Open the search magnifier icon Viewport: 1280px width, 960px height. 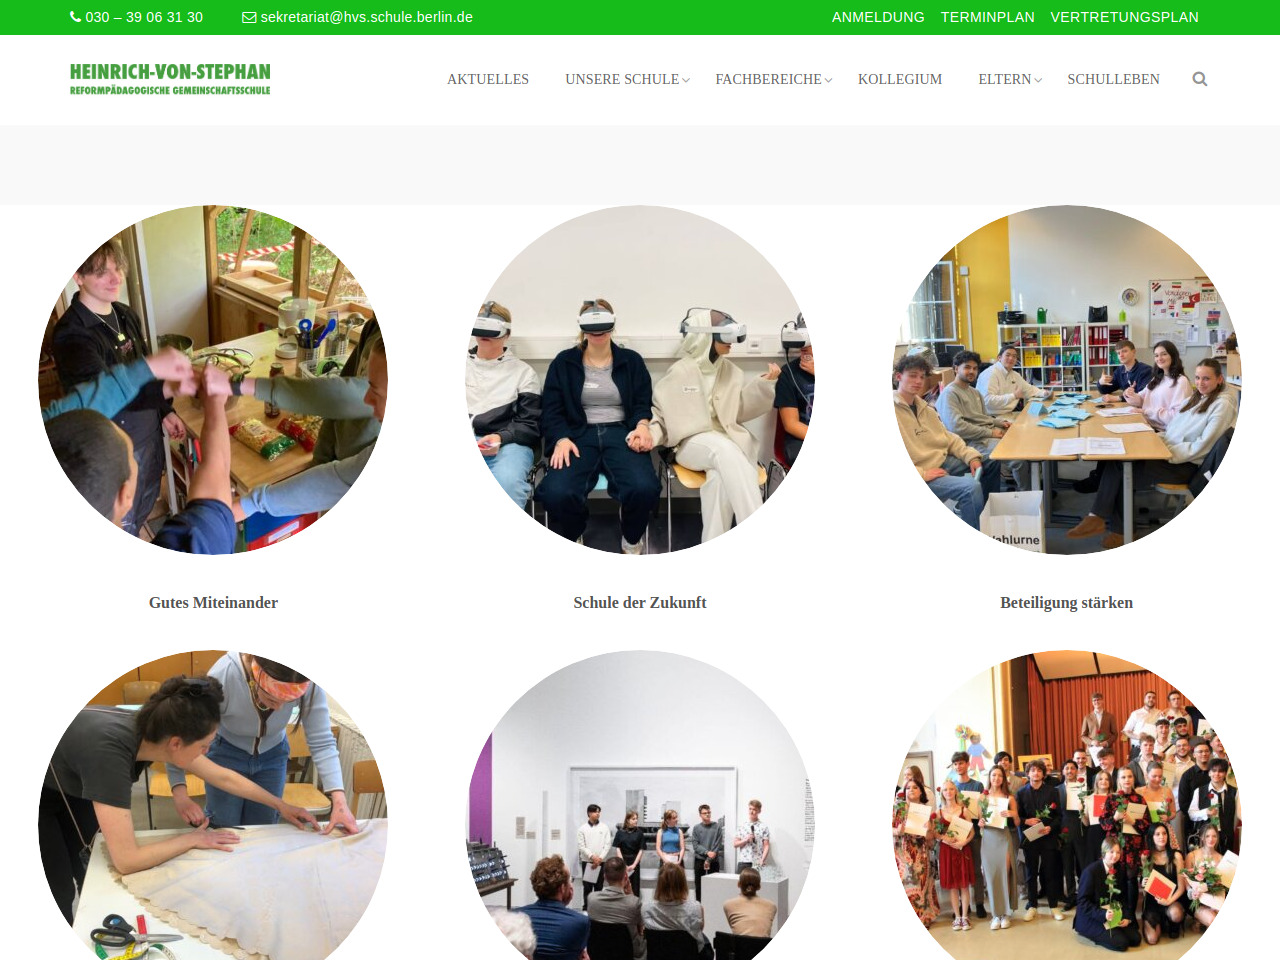pyautogui.click(x=1200, y=79)
